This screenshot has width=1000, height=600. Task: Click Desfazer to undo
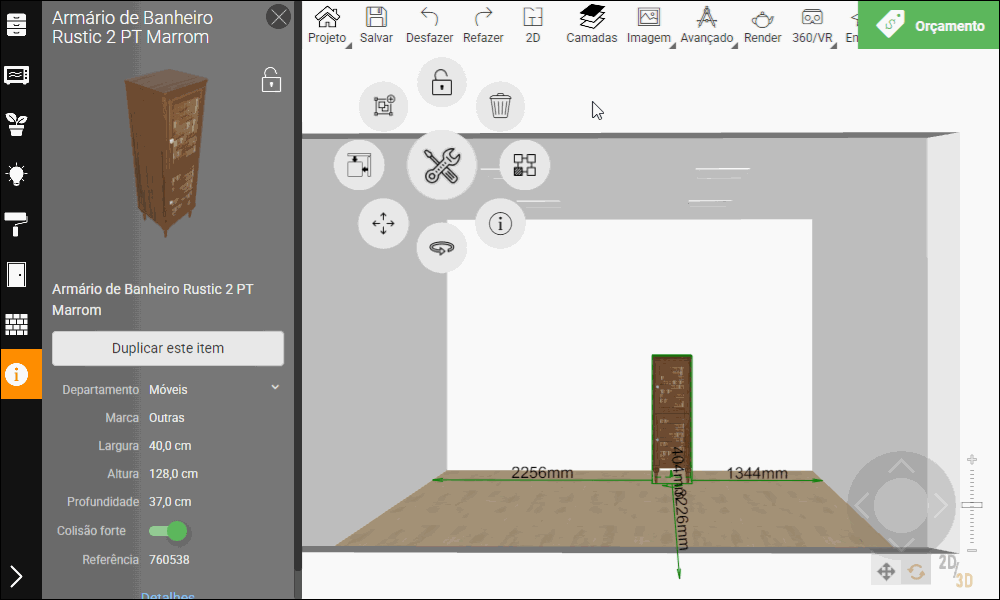click(429, 26)
